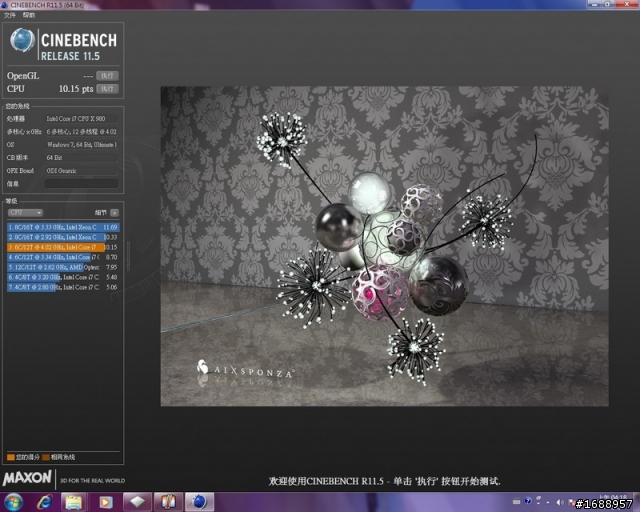Click the cores field showing 6 cores, 12 threads
The height and width of the screenshot is (512, 640).
pos(82,131)
